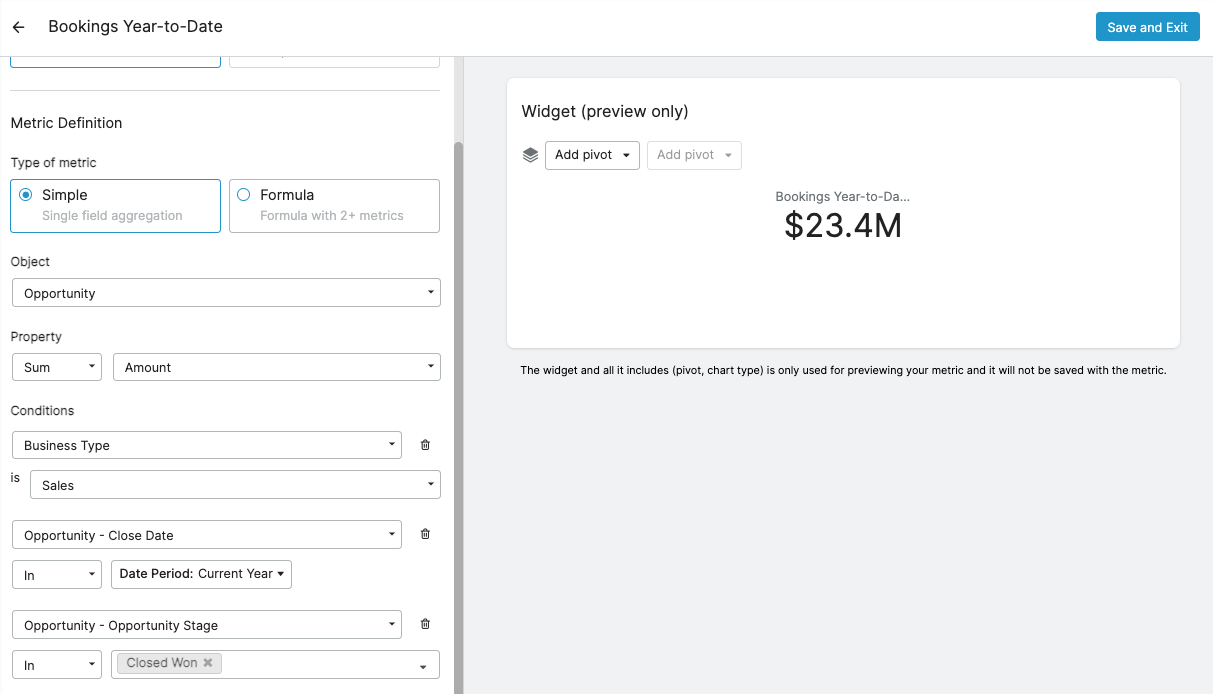Remove the Closed Won tag
Image resolution: width=1213 pixels, height=694 pixels.
(x=208, y=663)
